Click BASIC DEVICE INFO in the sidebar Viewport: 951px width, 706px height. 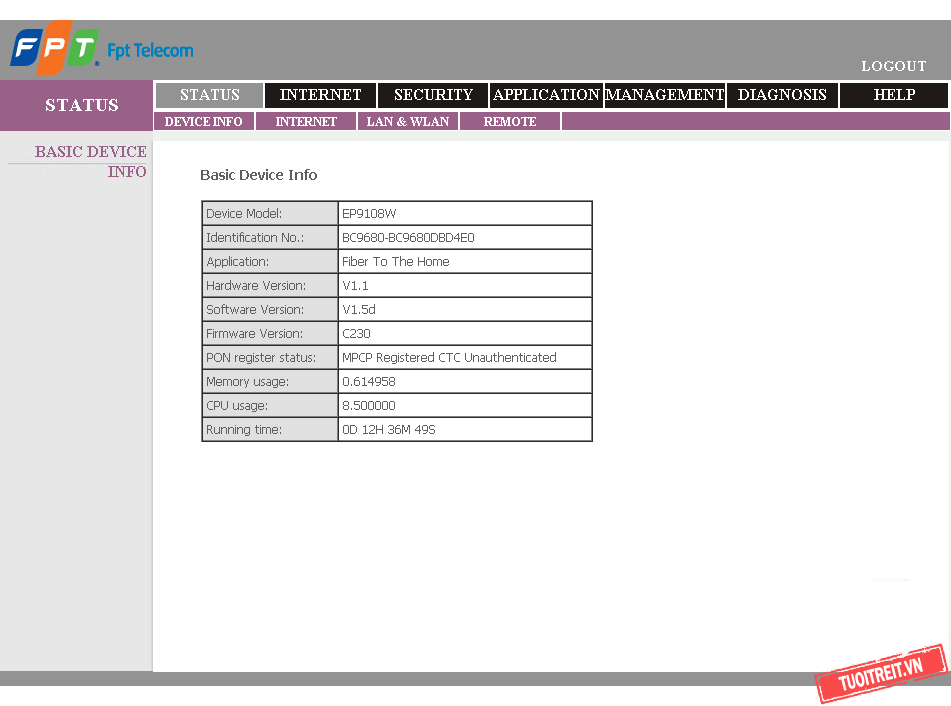[x=90, y=161]
